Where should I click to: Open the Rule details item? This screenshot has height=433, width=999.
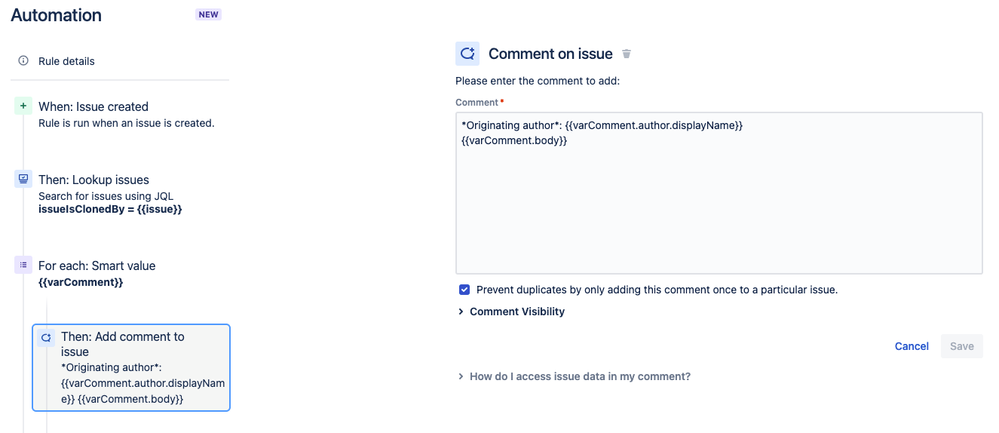click(x=66, y=61)
